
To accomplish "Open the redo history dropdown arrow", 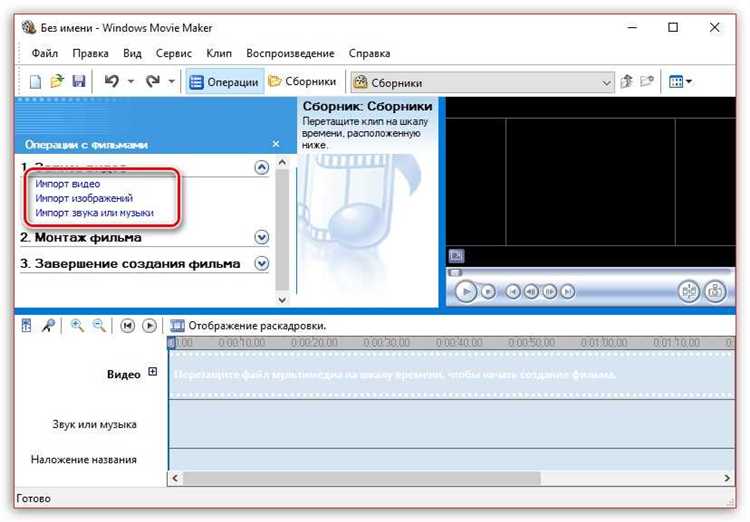I will pyautogui.click(x=171, y=81).
